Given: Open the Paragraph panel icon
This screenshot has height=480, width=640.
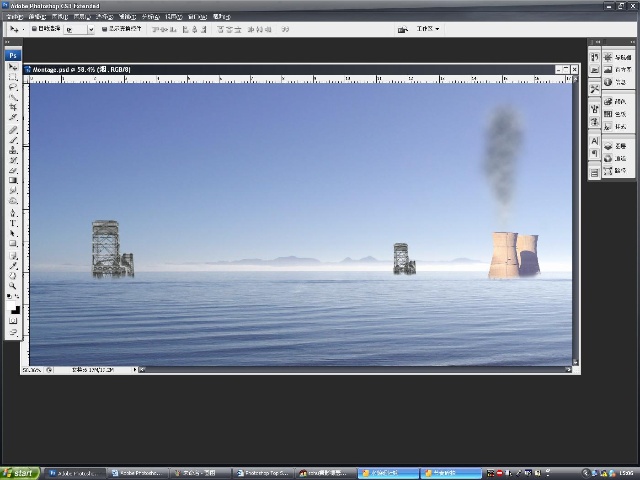Looking at the screenshot, I should (594, 153).
